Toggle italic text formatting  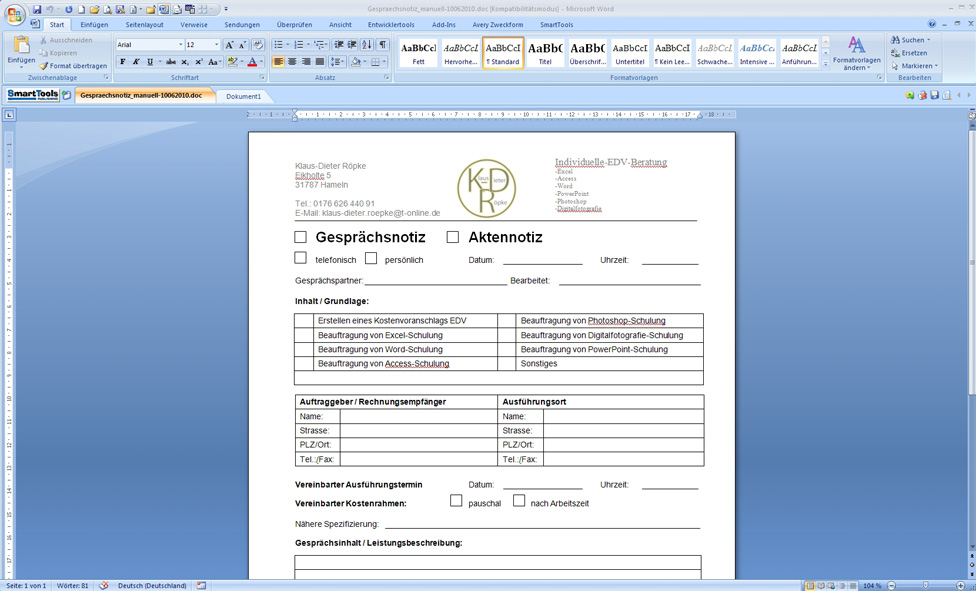pyautogui.click(x=136, y=62)
